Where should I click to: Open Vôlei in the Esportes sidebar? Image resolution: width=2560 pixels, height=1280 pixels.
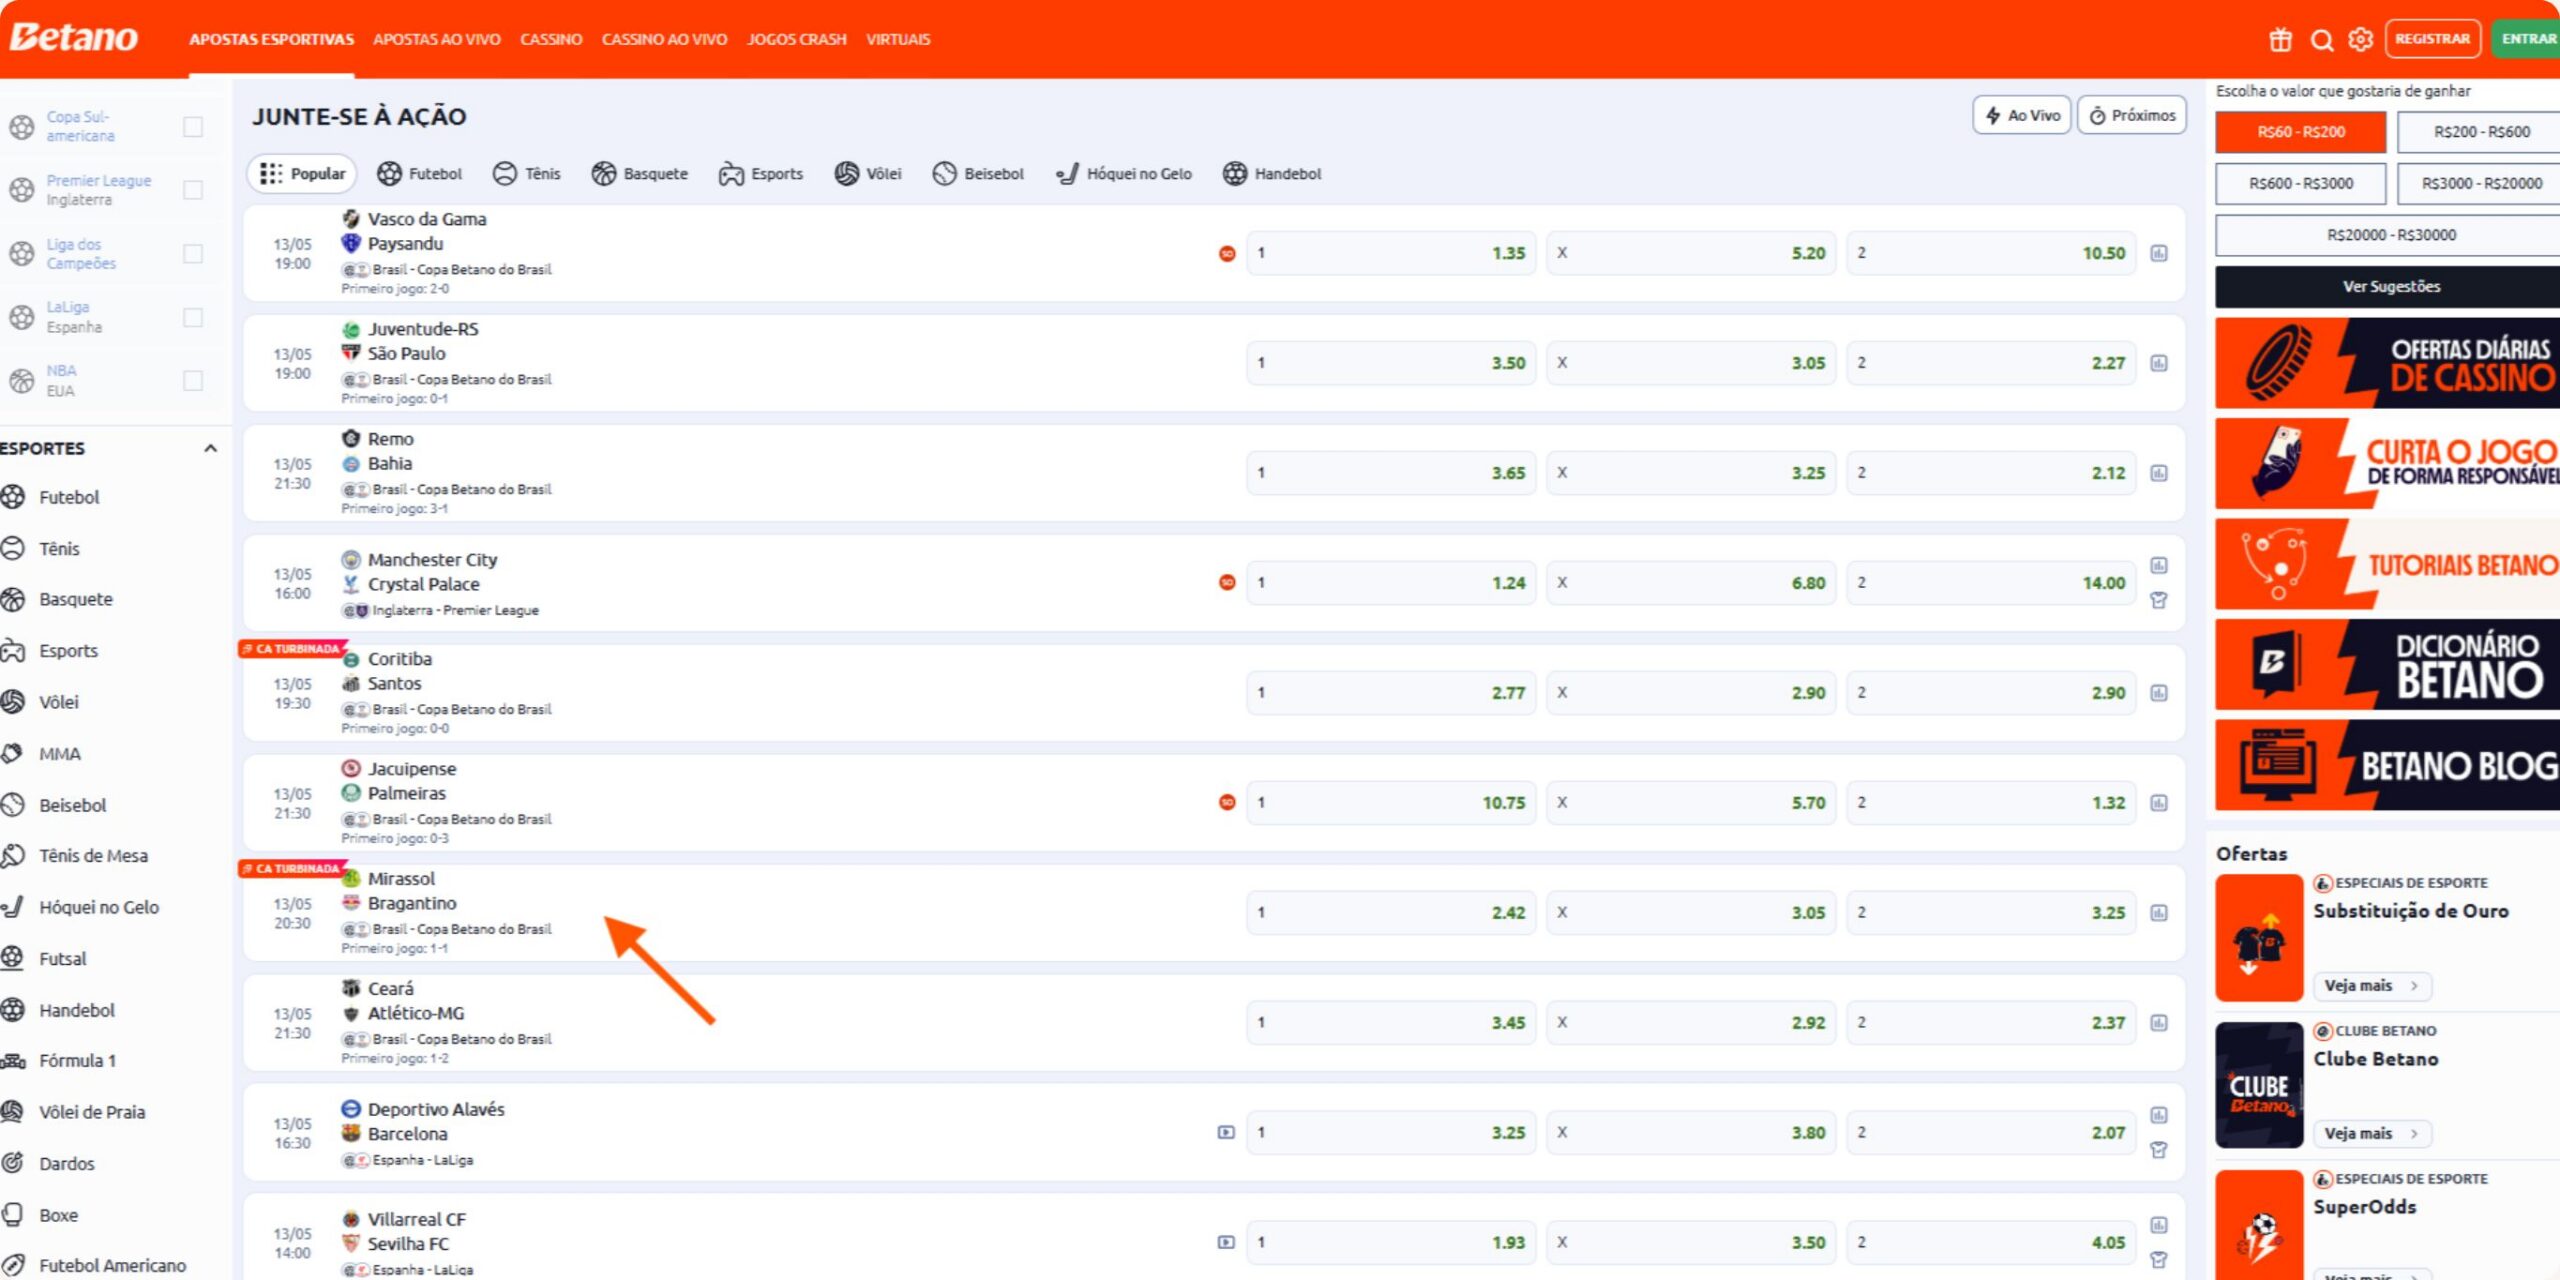coord(58,702)
